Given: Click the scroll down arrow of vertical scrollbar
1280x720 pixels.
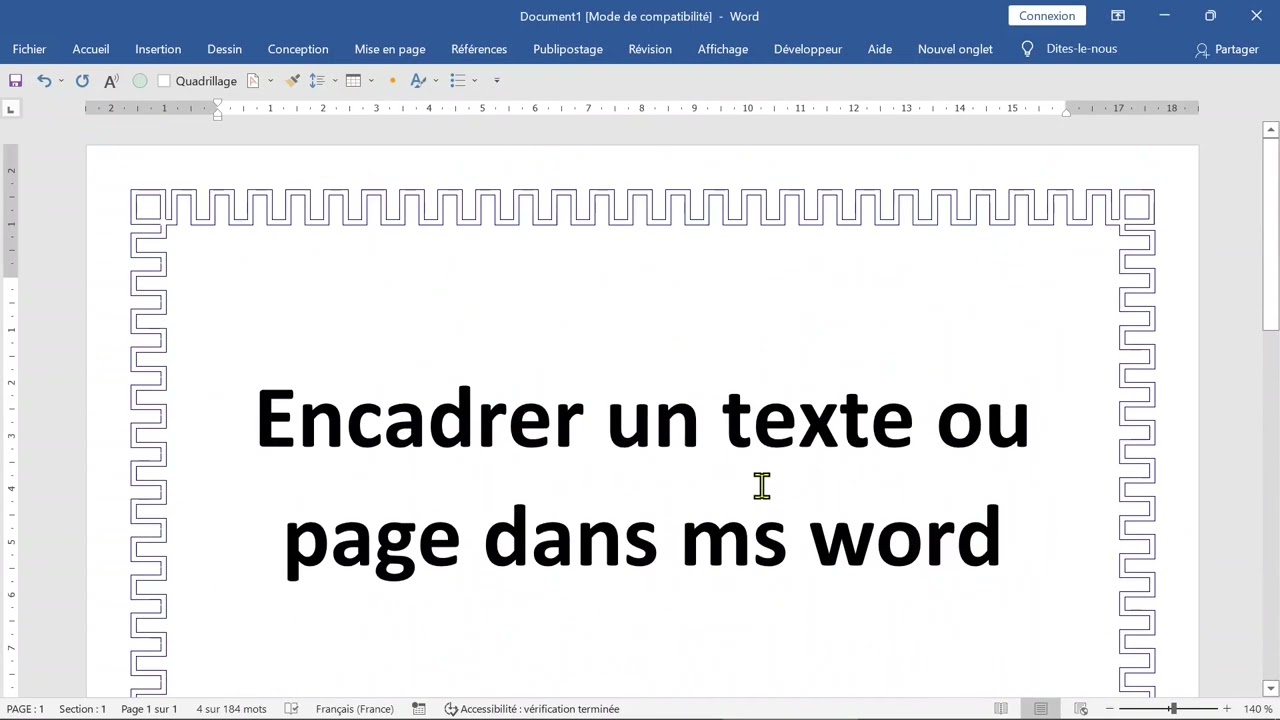Looking at the screenshot, I should [x=1271, y=688].
